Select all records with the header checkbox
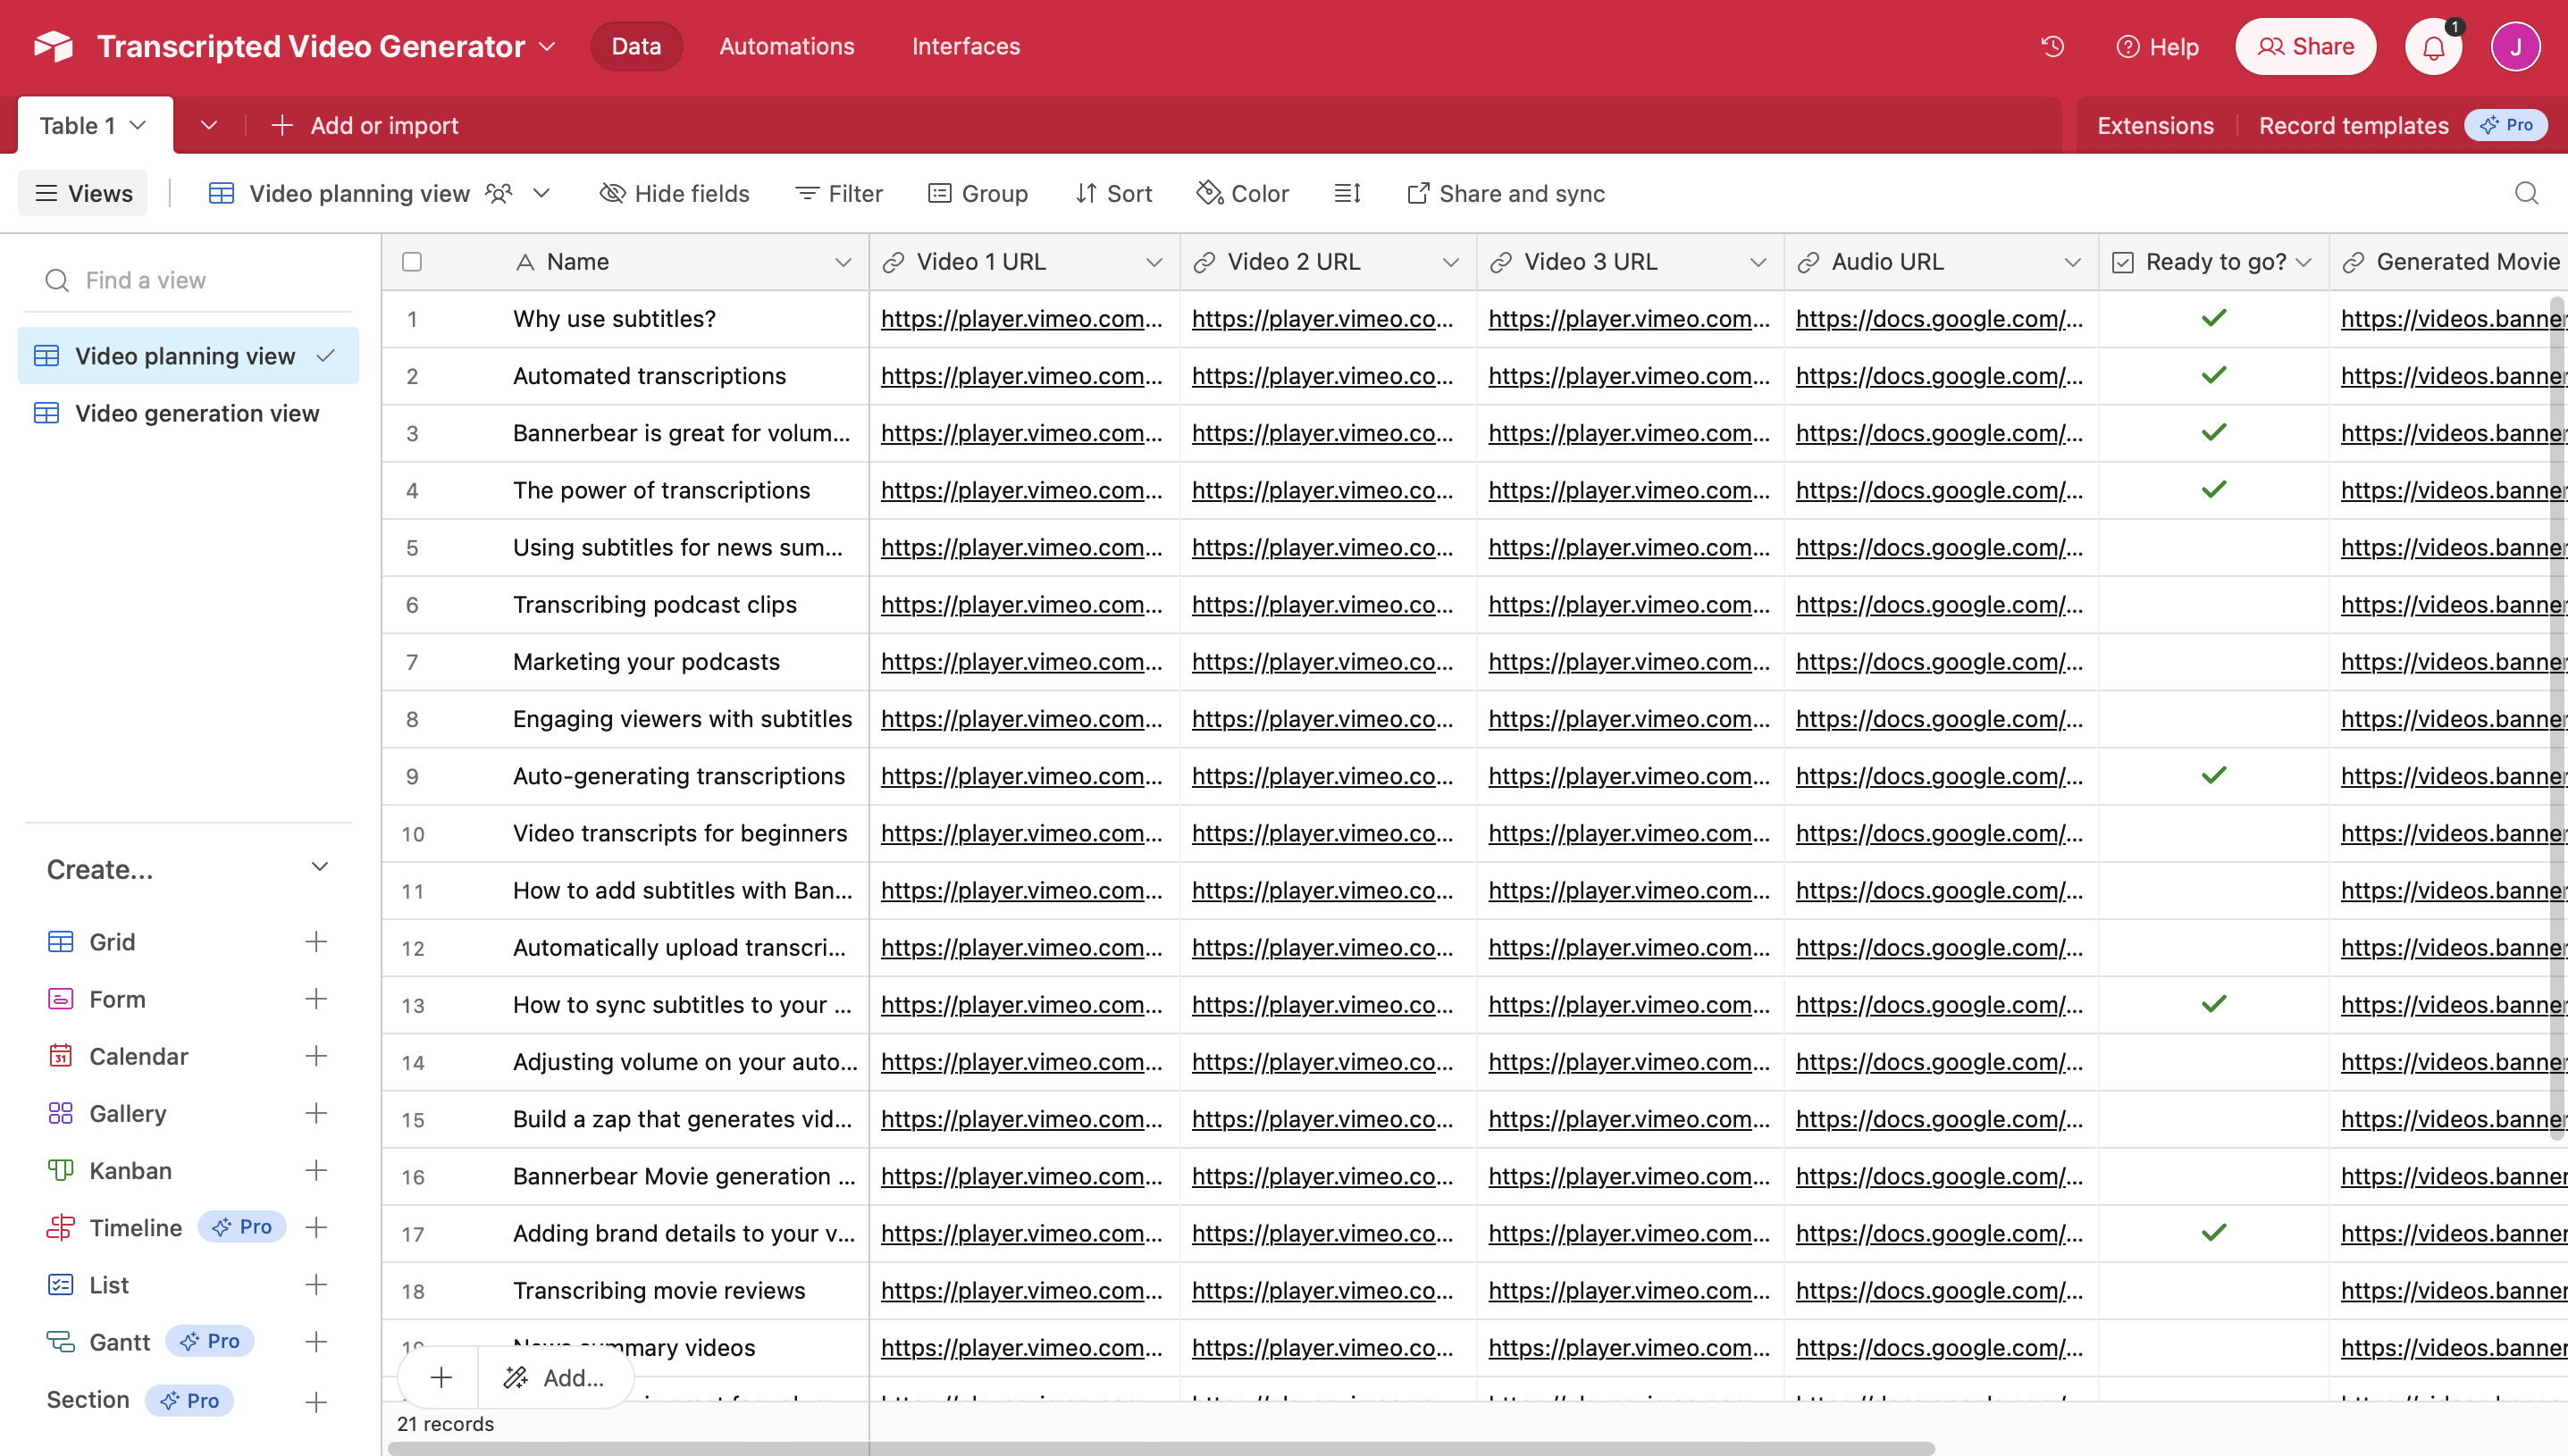 click(413, 261)
